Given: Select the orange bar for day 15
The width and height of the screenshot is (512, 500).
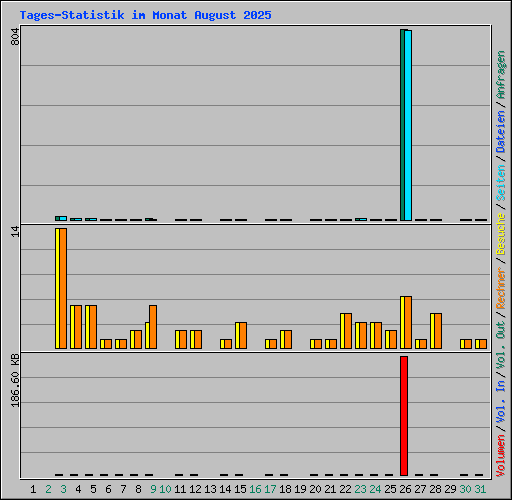Looking at the screenshot, I should (x=243, y=336).
